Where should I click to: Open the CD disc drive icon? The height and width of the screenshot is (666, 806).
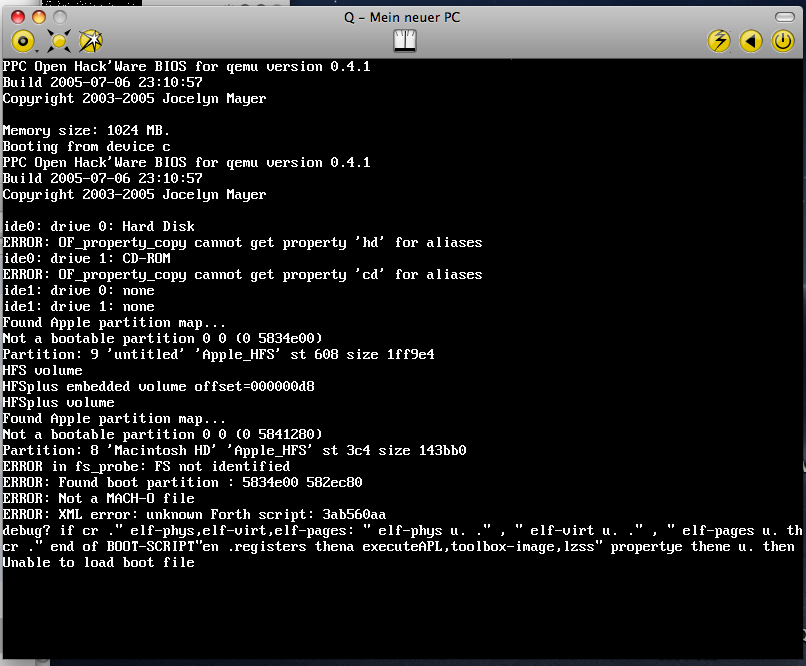[x=23, y=41]
